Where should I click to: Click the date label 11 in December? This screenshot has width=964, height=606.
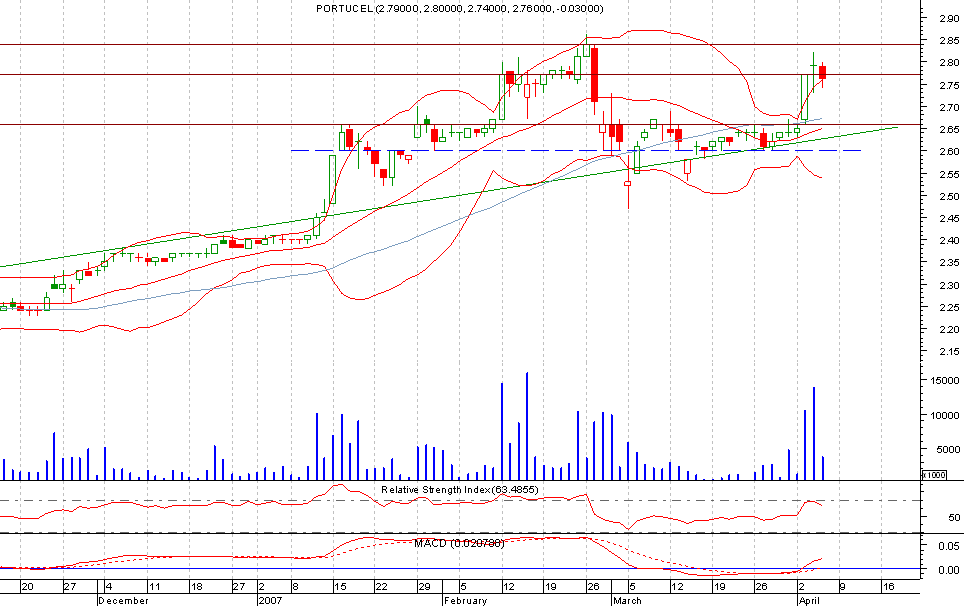pyautogui.click(x=154, y=586)
